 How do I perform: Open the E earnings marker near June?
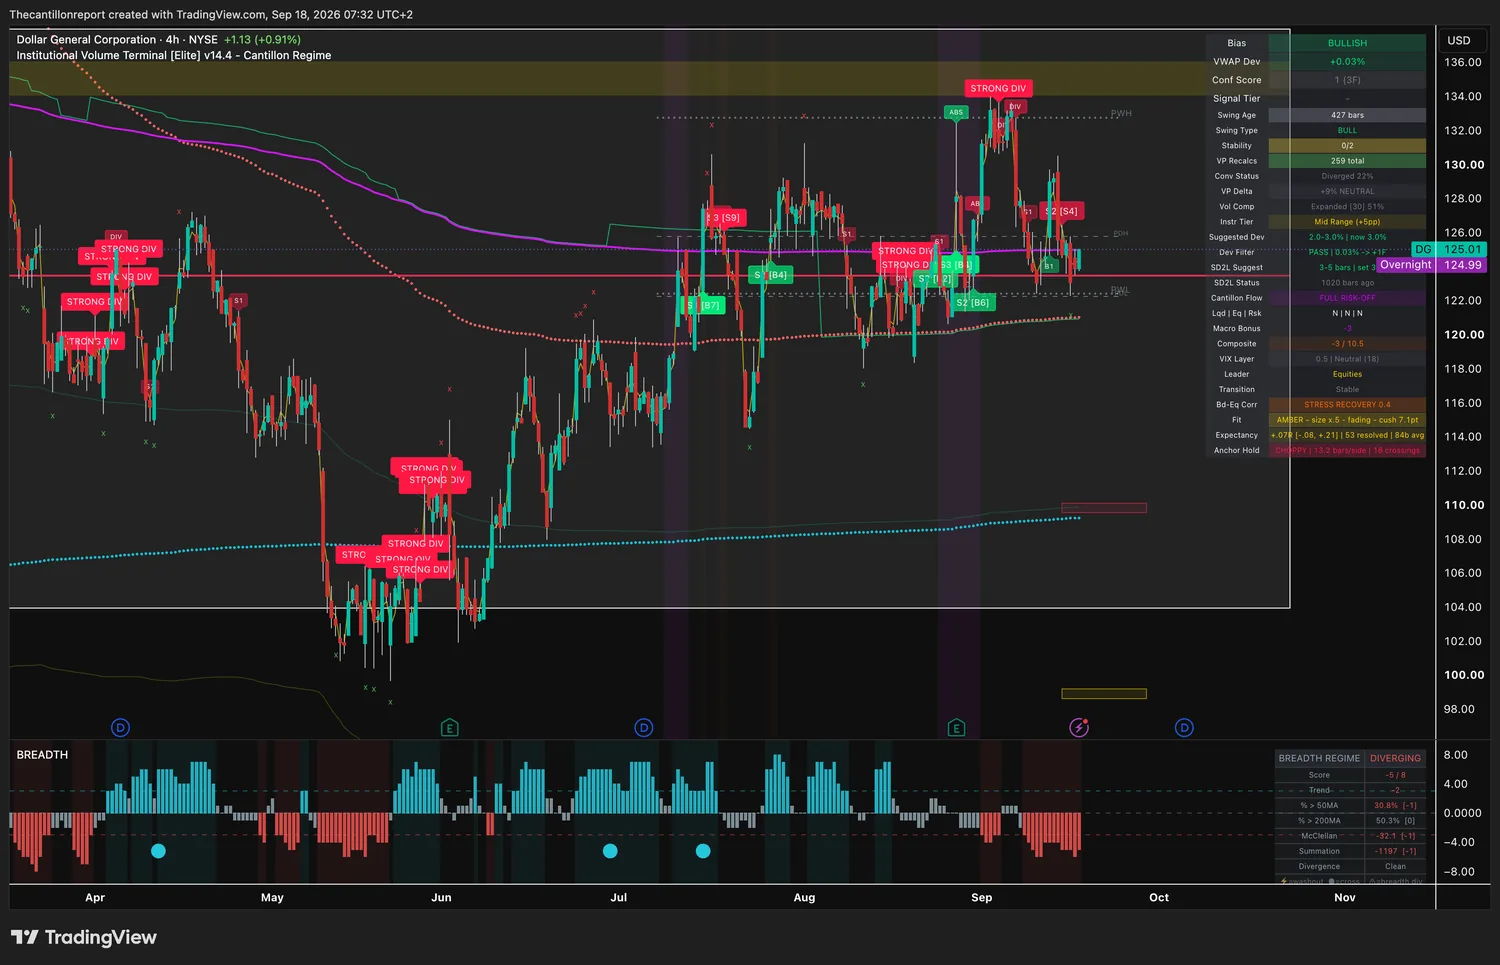(x=450, y=728)
